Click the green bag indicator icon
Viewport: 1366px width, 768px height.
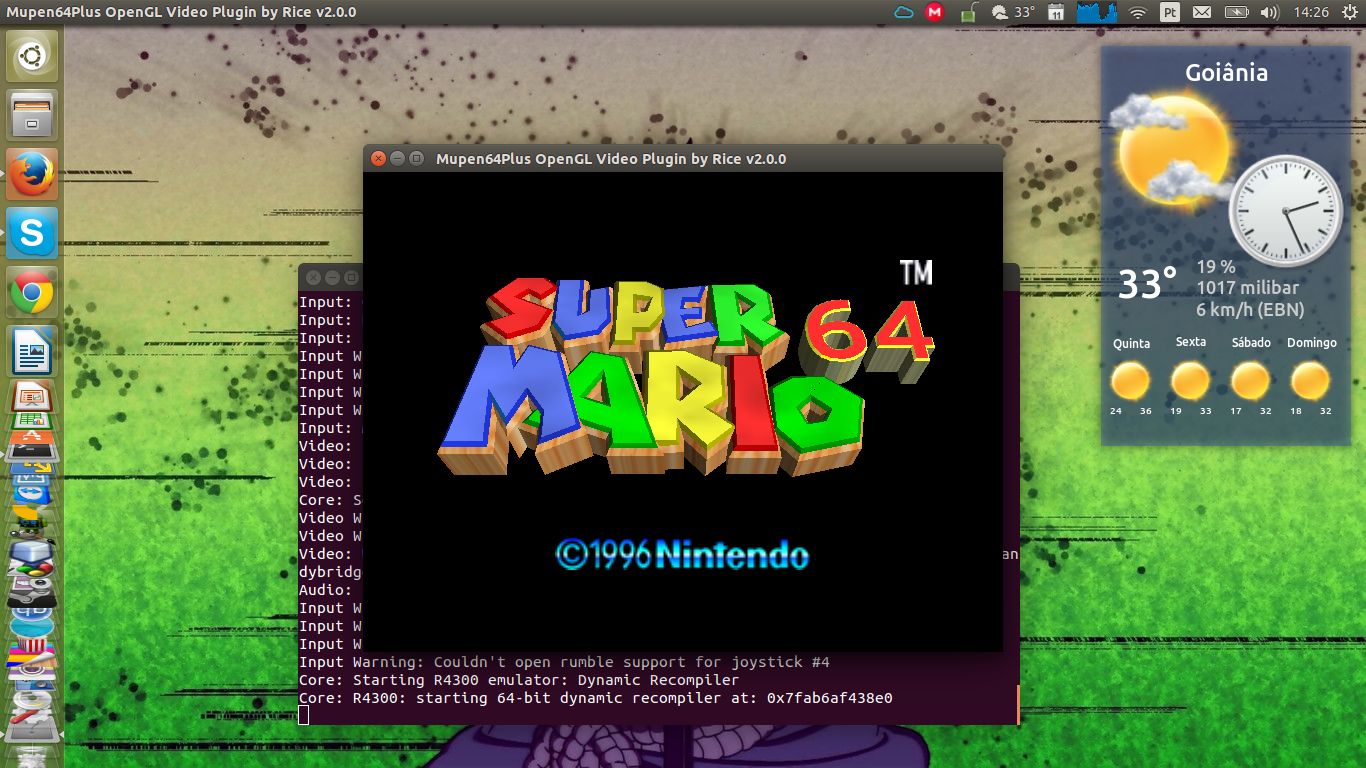968,12
